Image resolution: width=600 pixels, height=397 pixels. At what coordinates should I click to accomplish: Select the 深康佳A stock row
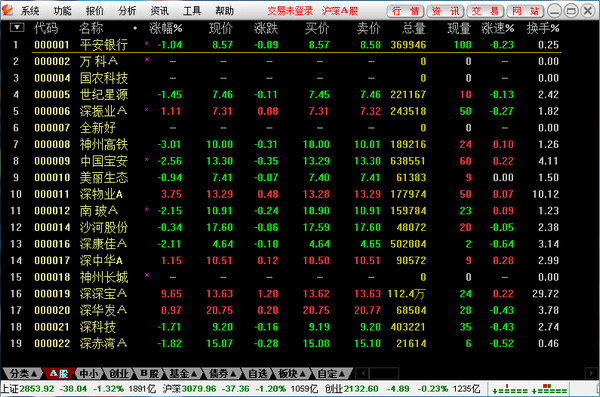(x=285, y=244)
